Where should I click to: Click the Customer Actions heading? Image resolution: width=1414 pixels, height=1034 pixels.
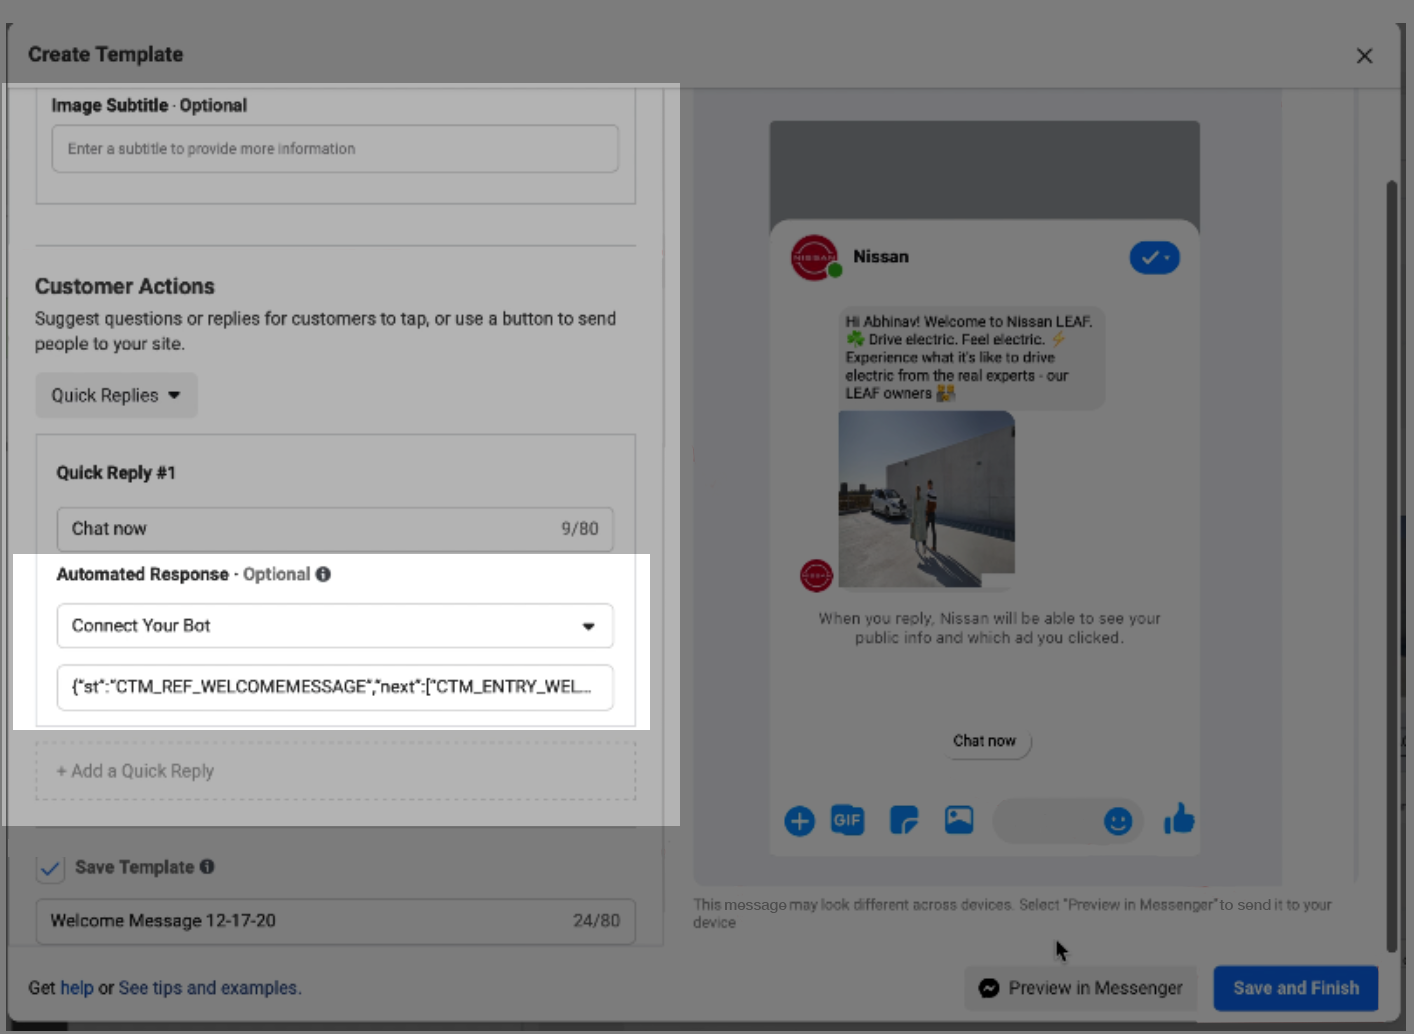pos(125,286)
